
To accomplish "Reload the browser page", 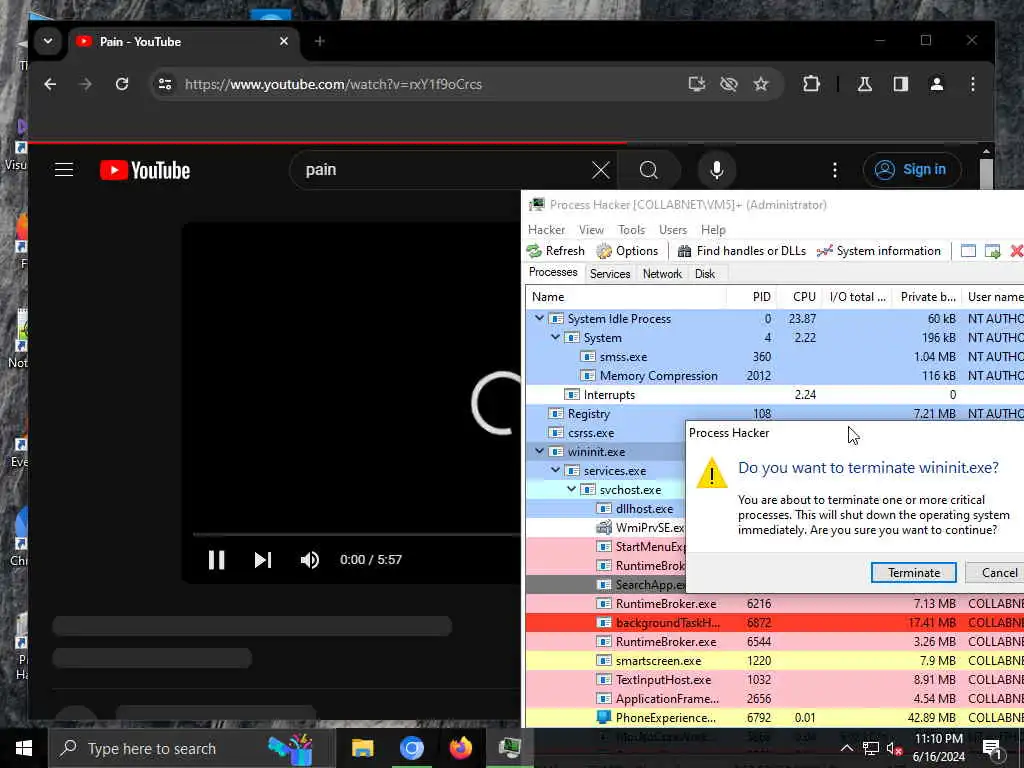I will 122,84.
